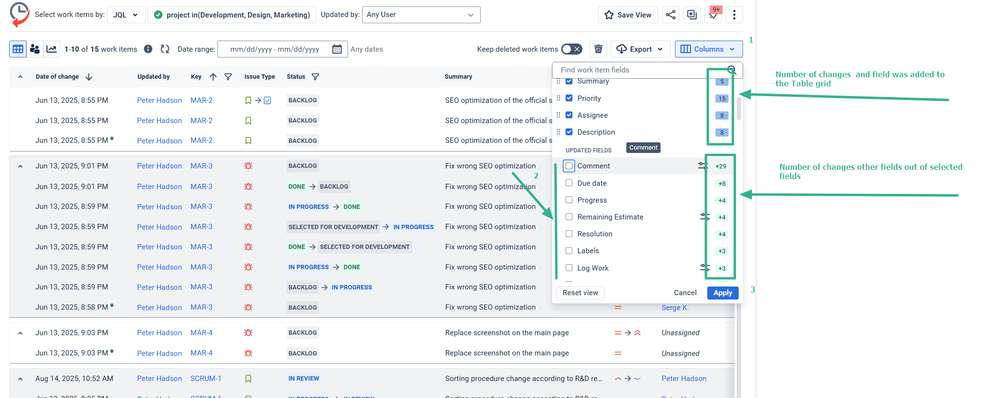Viewport: 999px width, 398px height.
Task: Uncheck the Assignee column checkbox
Action: [x=570, y=115]
